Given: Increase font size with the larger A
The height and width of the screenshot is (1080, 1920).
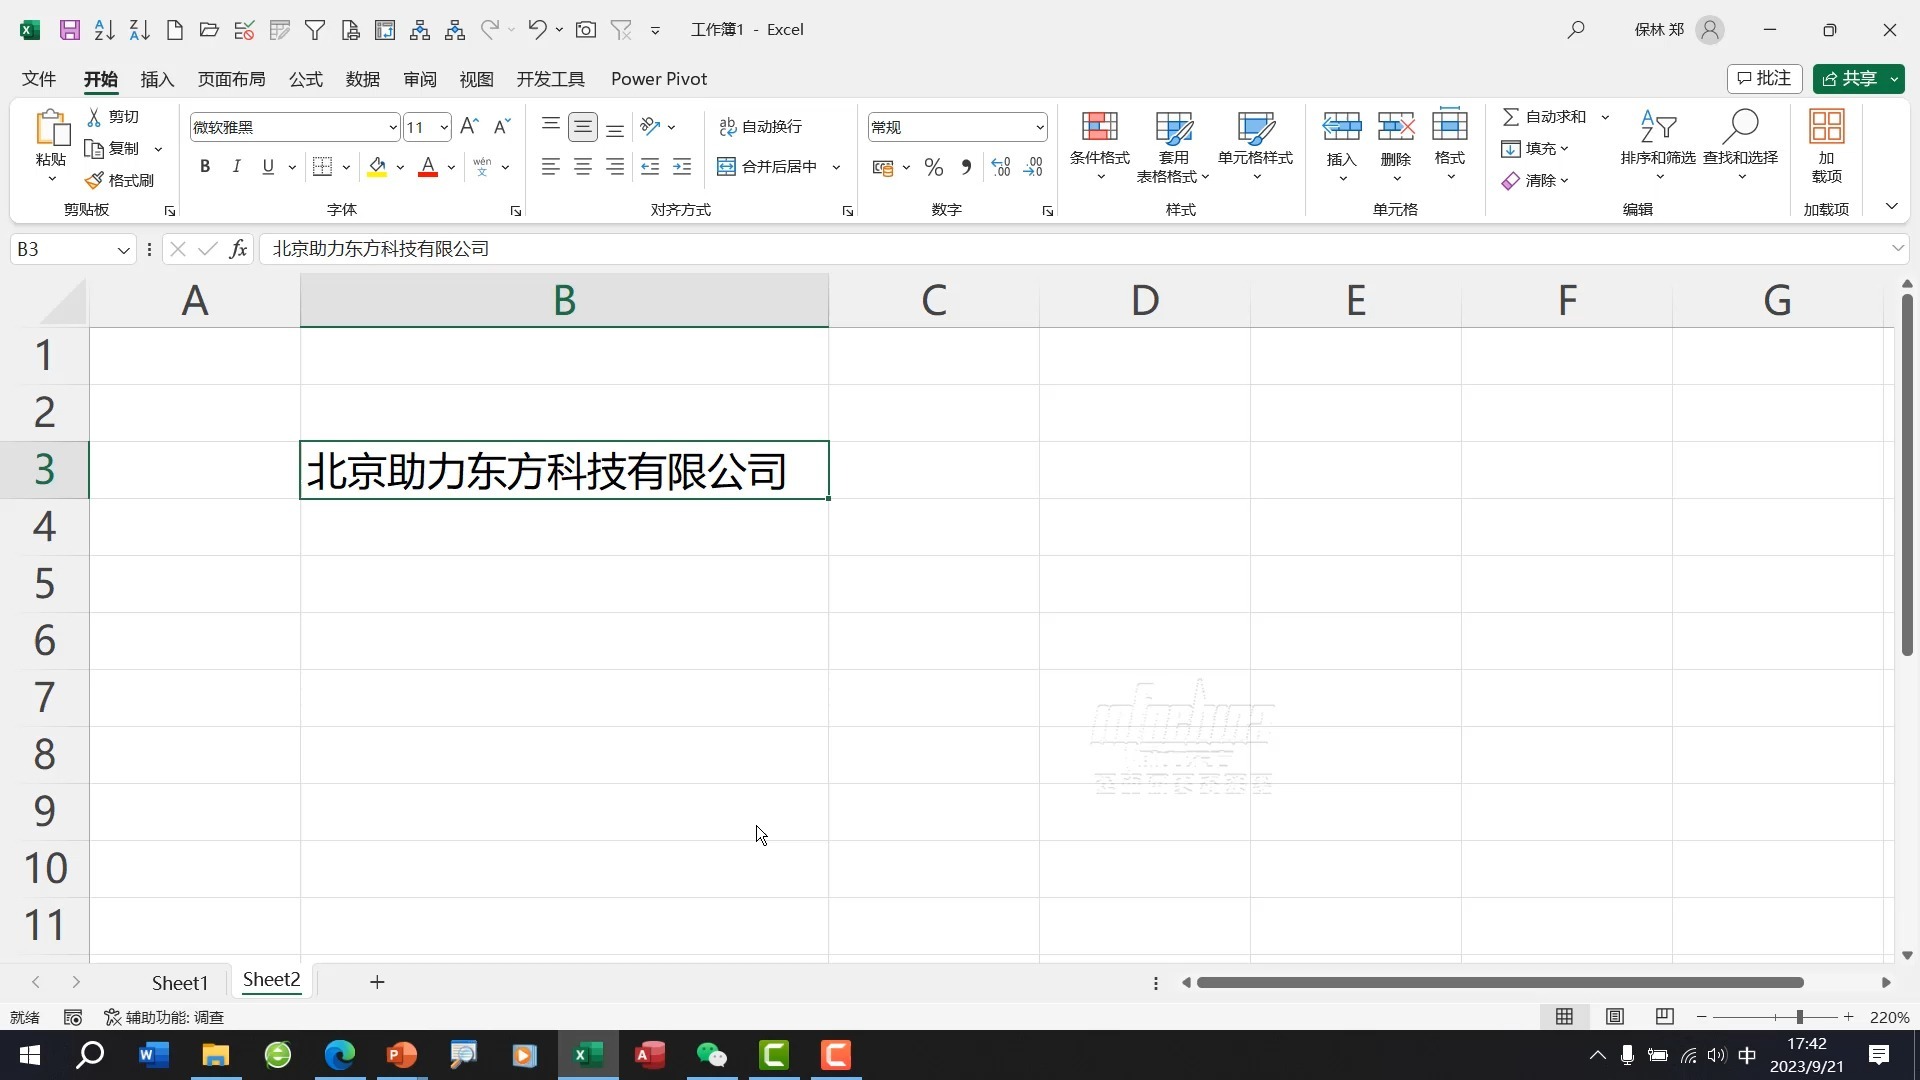Looking at the screenshot, I should (x=469, y=126).
